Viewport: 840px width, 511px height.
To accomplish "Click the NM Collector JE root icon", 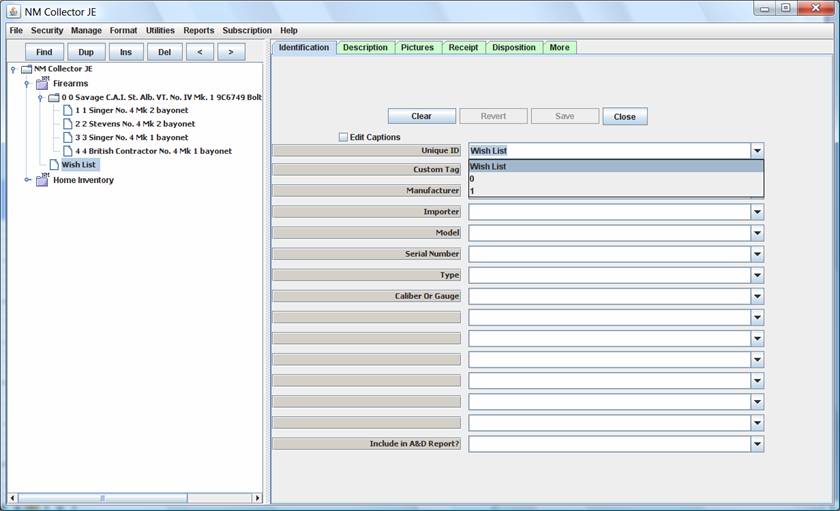I will 27,69.
